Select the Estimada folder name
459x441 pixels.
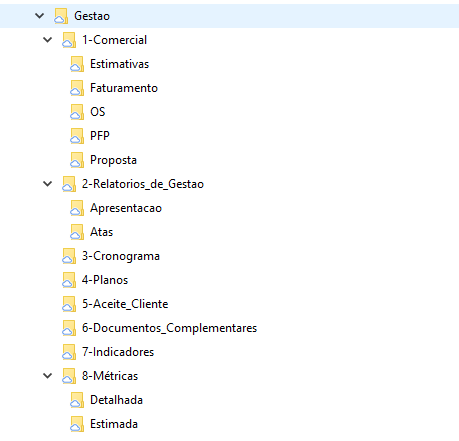coord(114,424)
